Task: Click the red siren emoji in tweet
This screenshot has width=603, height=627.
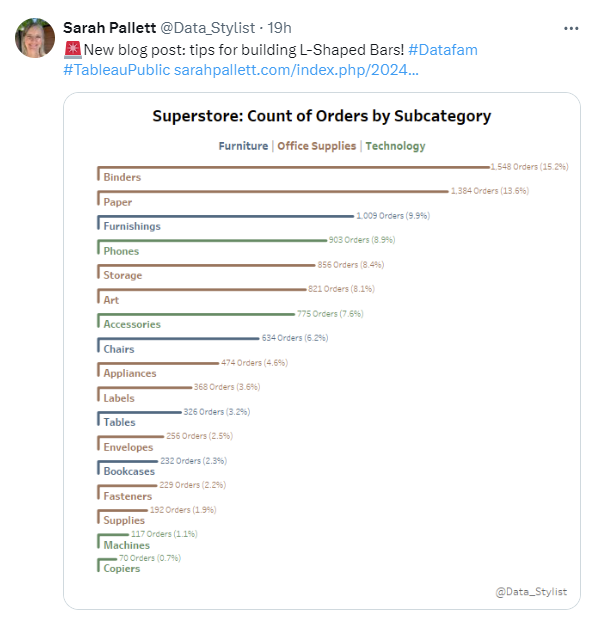Action: pyautogui.click(x=71, y=50)
